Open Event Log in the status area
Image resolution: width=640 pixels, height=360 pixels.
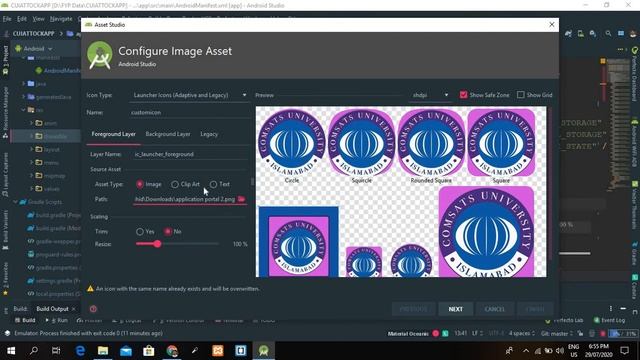click(609, 320)
